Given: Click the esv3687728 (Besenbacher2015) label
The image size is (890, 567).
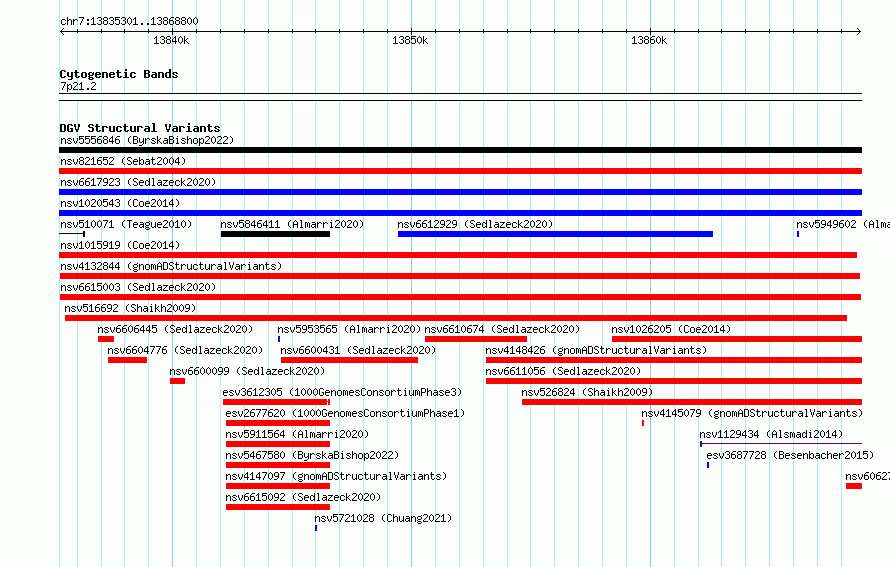Looking at the screenshot, I should pyautogui.click(x=790, y=455).
